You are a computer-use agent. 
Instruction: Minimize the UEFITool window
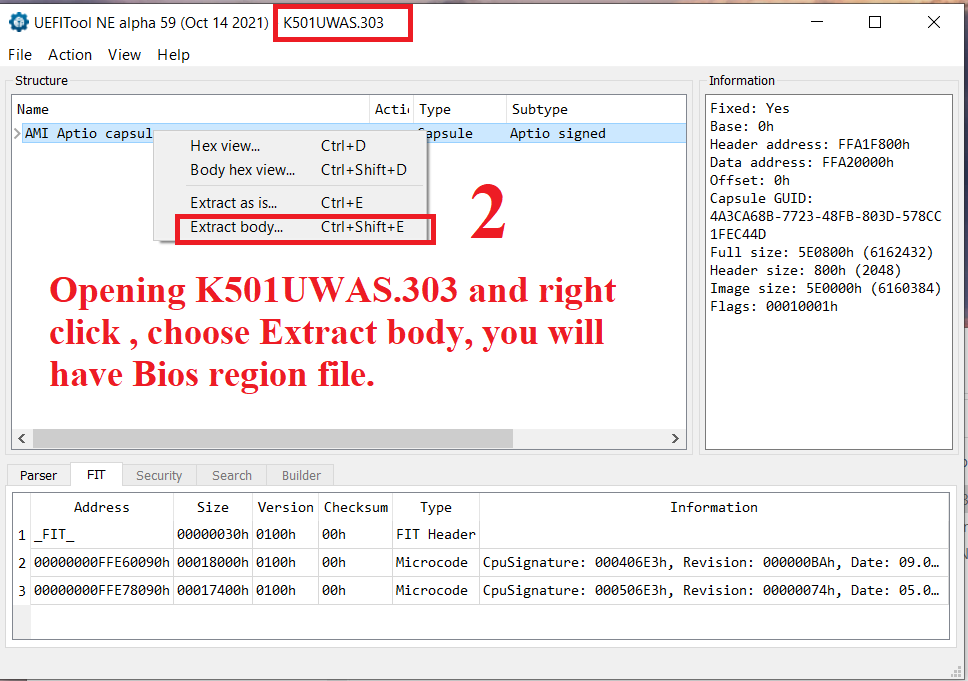pos(817,22)
